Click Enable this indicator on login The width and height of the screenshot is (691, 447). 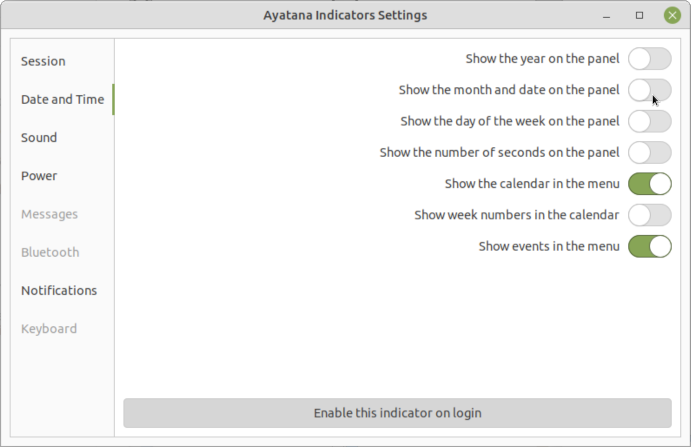(398, 413)
